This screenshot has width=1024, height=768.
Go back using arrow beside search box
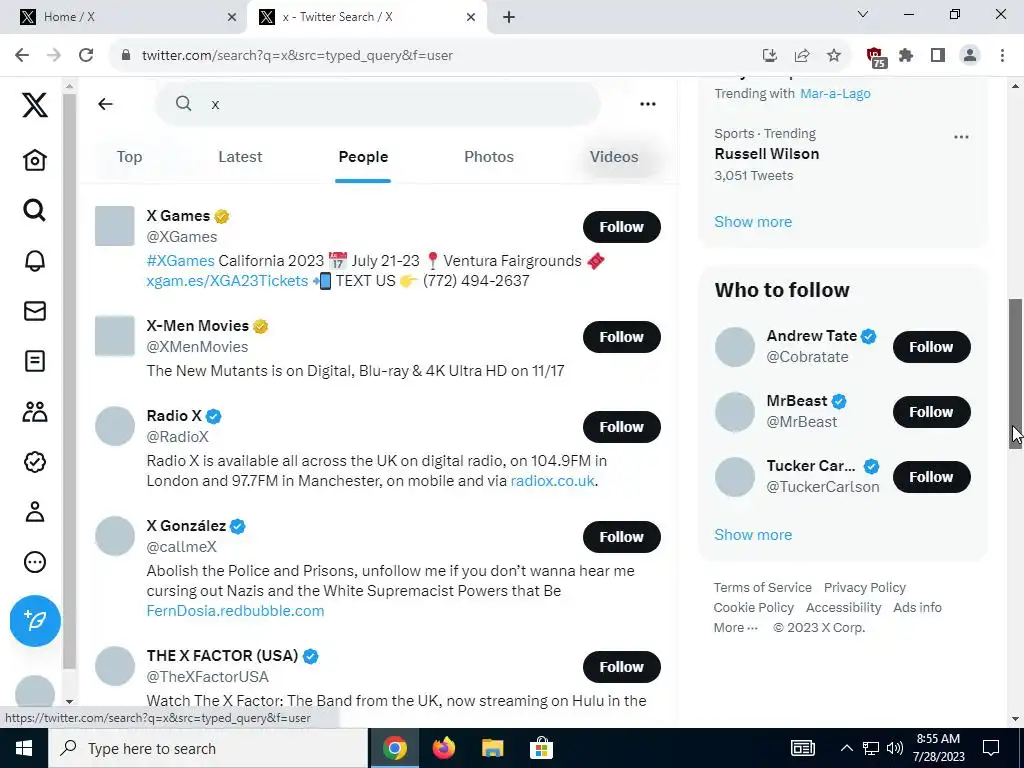pos(105,104)
